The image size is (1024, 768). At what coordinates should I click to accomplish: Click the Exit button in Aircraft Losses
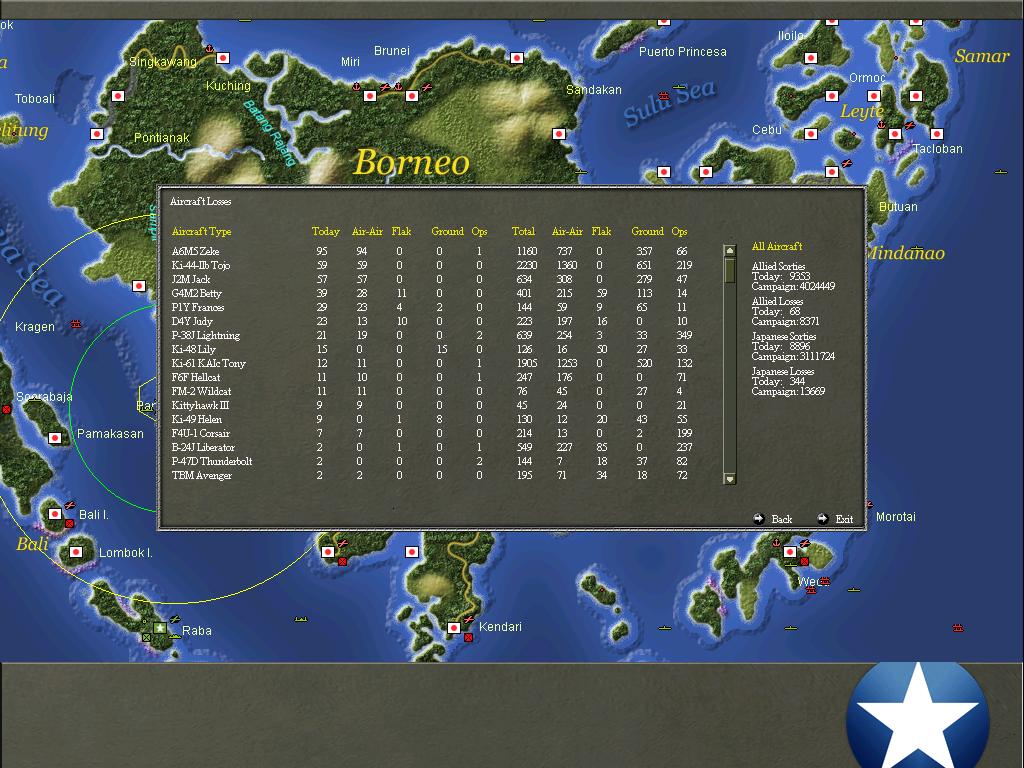tap(835, 519)
